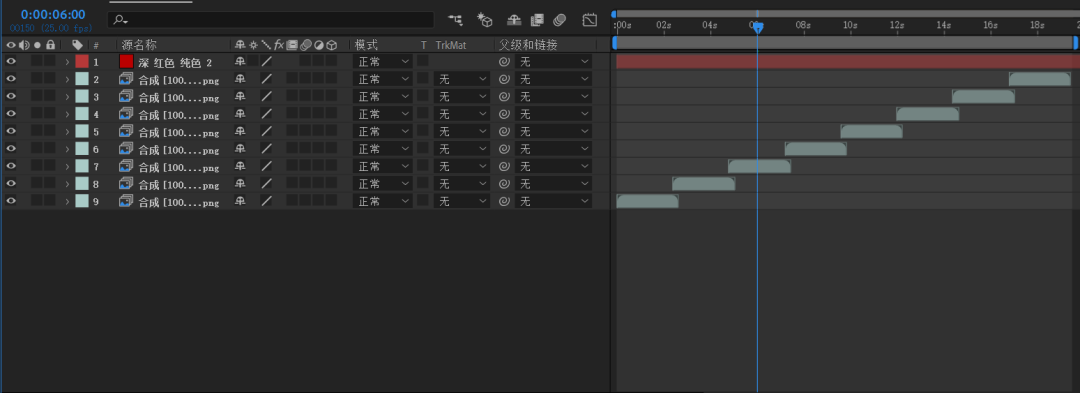
Task: Click the TrkMat column header
Action: pyautogui.click(x=450, y=45)
